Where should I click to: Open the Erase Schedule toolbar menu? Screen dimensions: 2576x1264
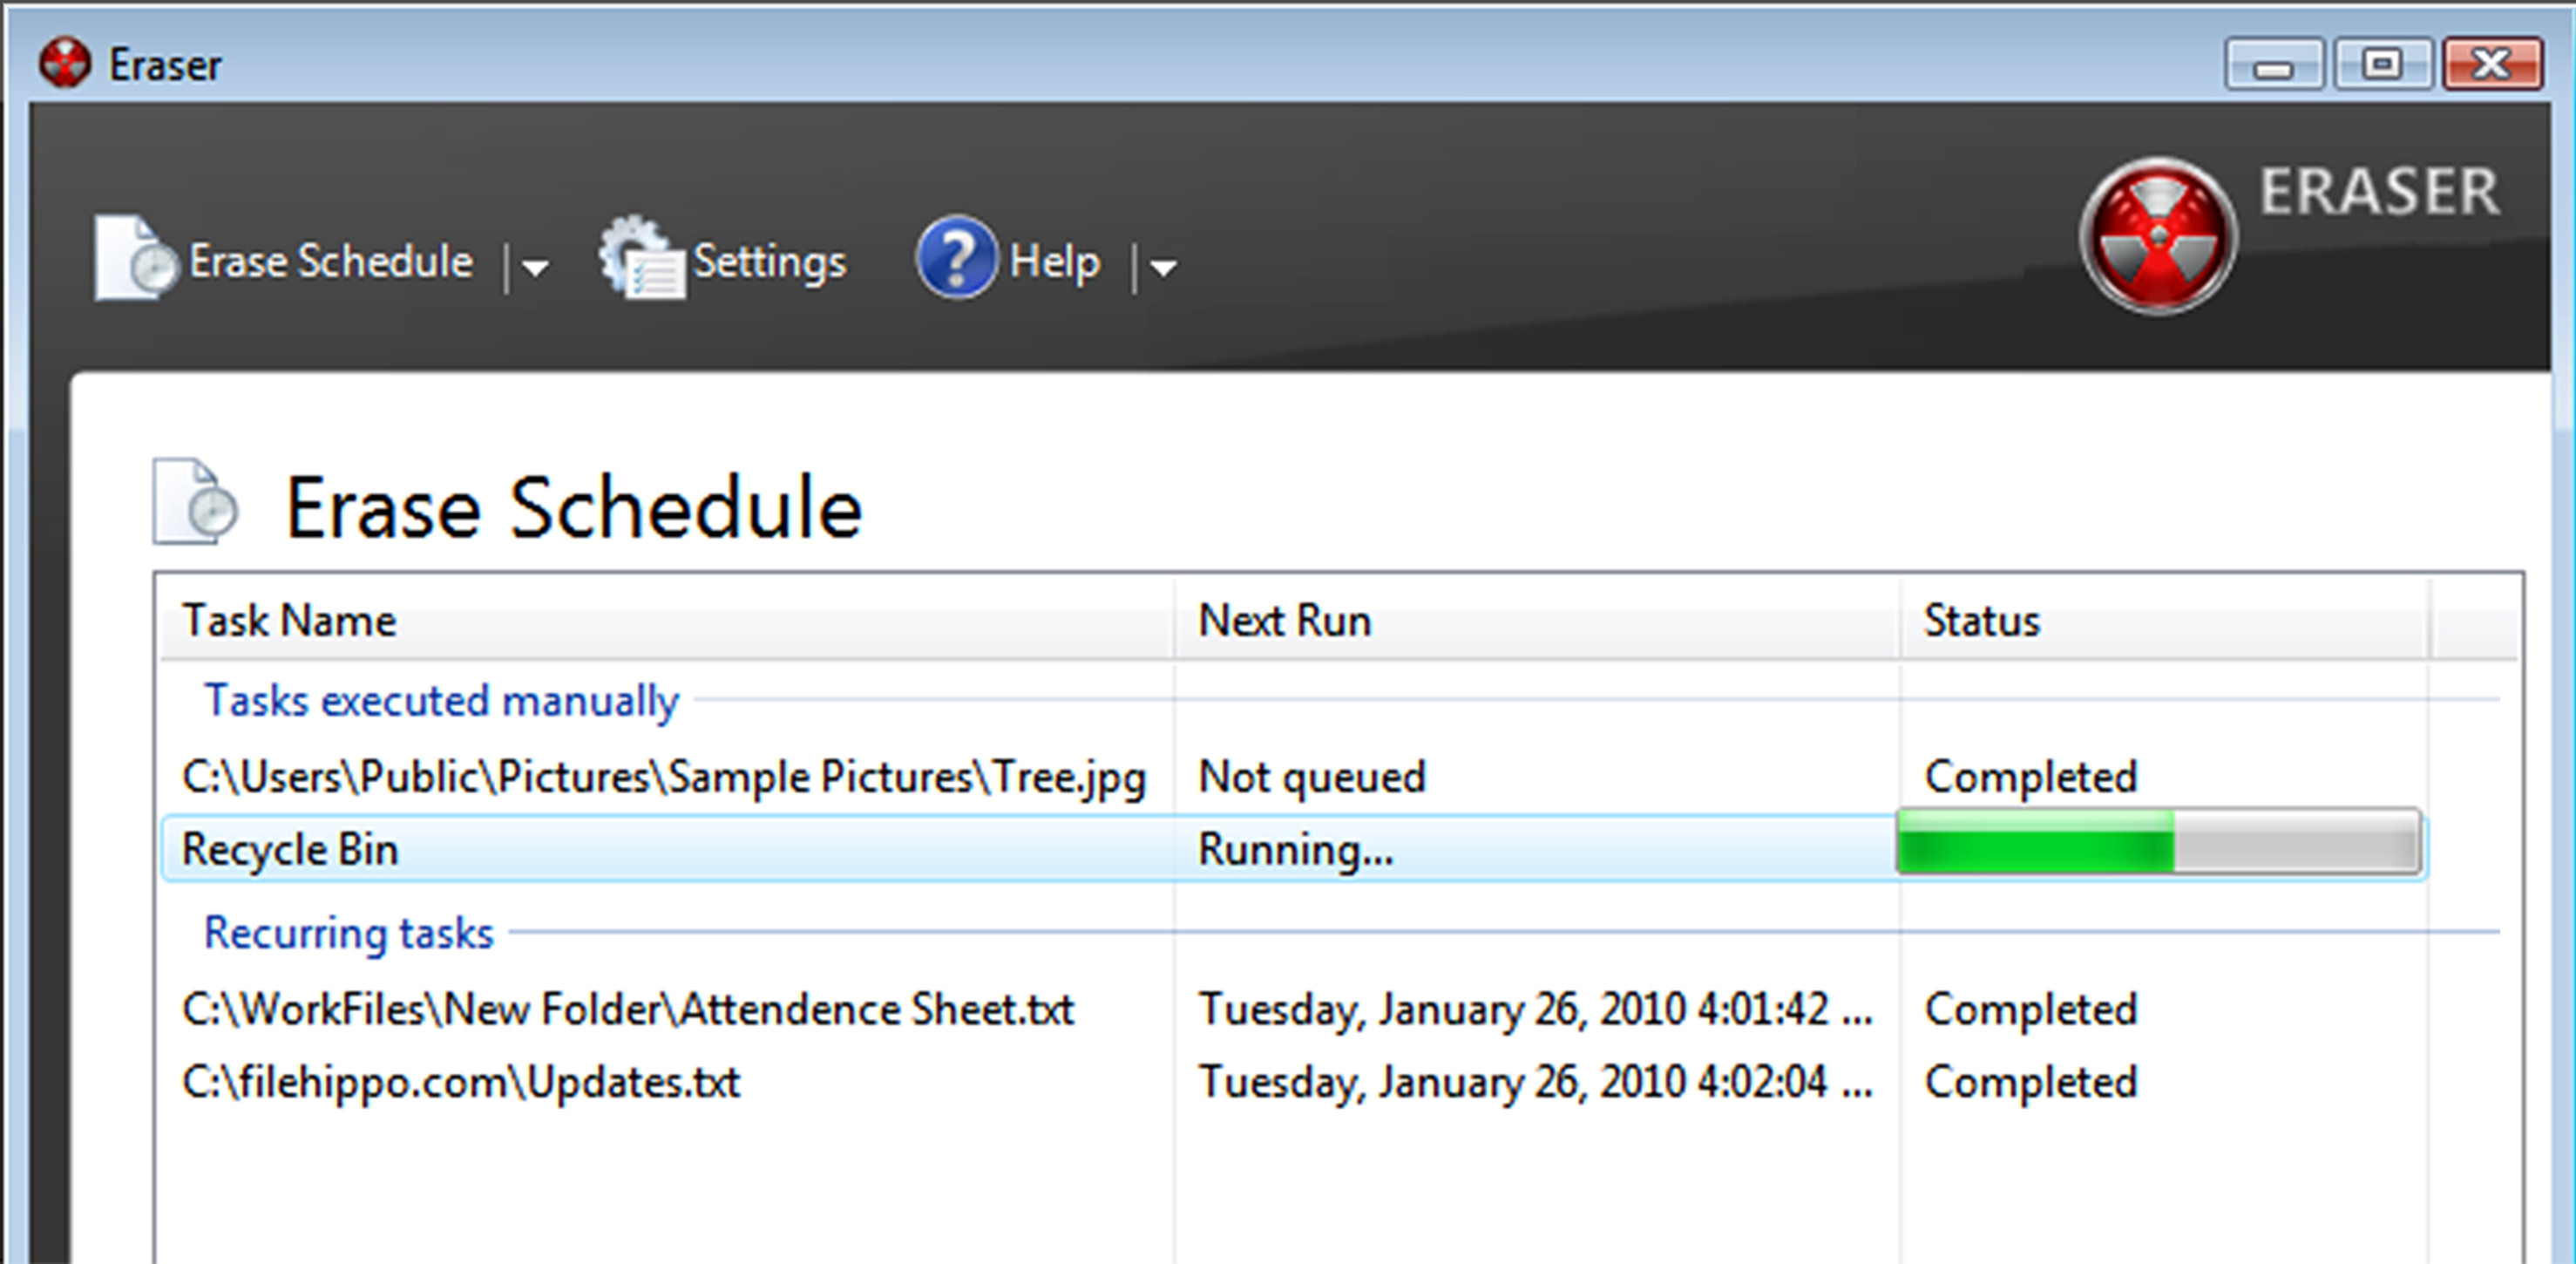click(x=330, y=262)
